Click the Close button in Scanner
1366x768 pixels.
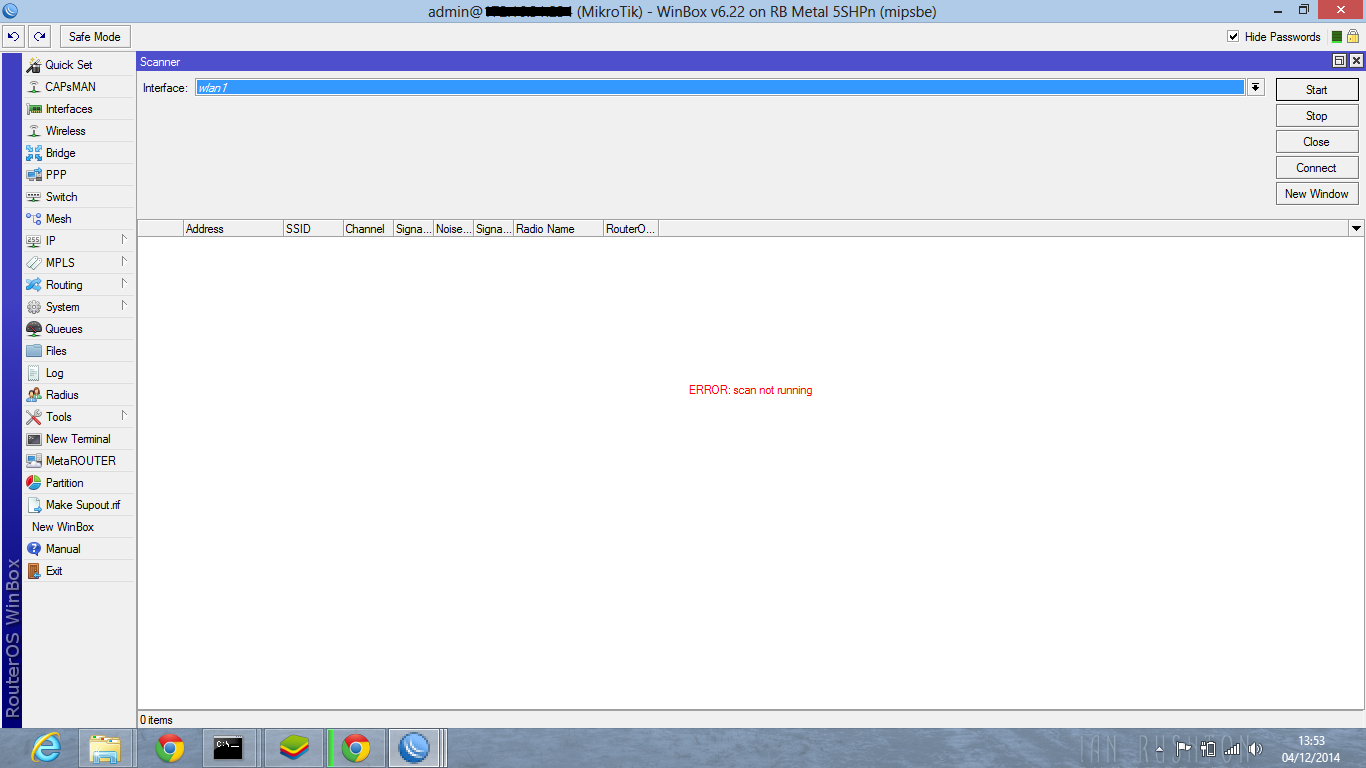1317,142
